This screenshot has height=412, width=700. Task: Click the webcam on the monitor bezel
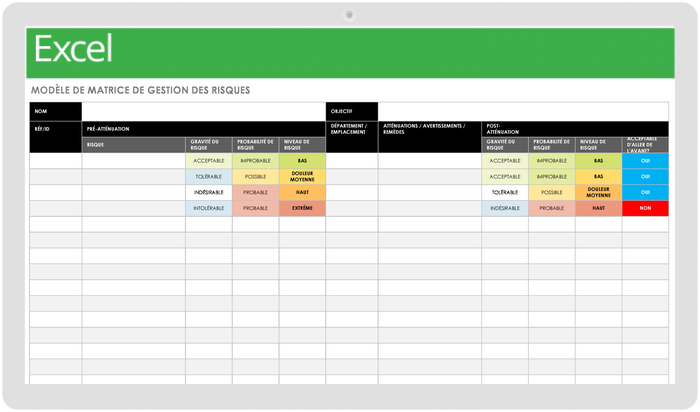(349, 14)
